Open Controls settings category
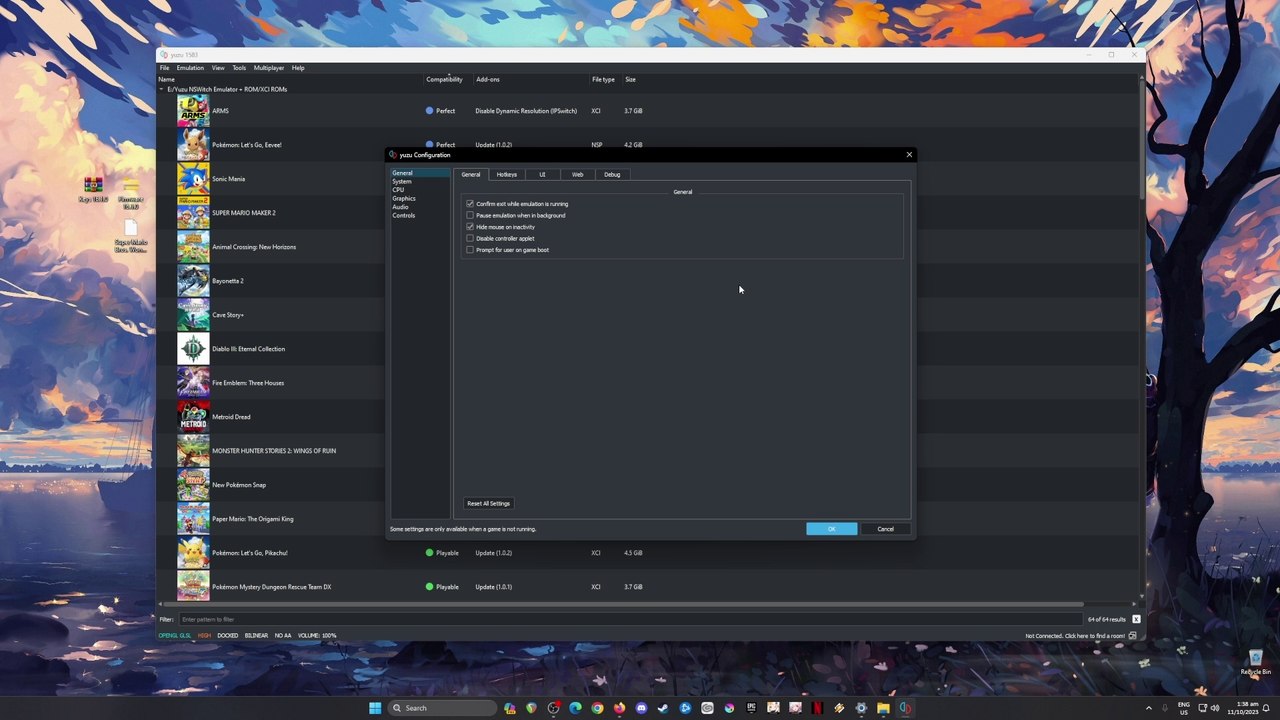 coord(404,215)
